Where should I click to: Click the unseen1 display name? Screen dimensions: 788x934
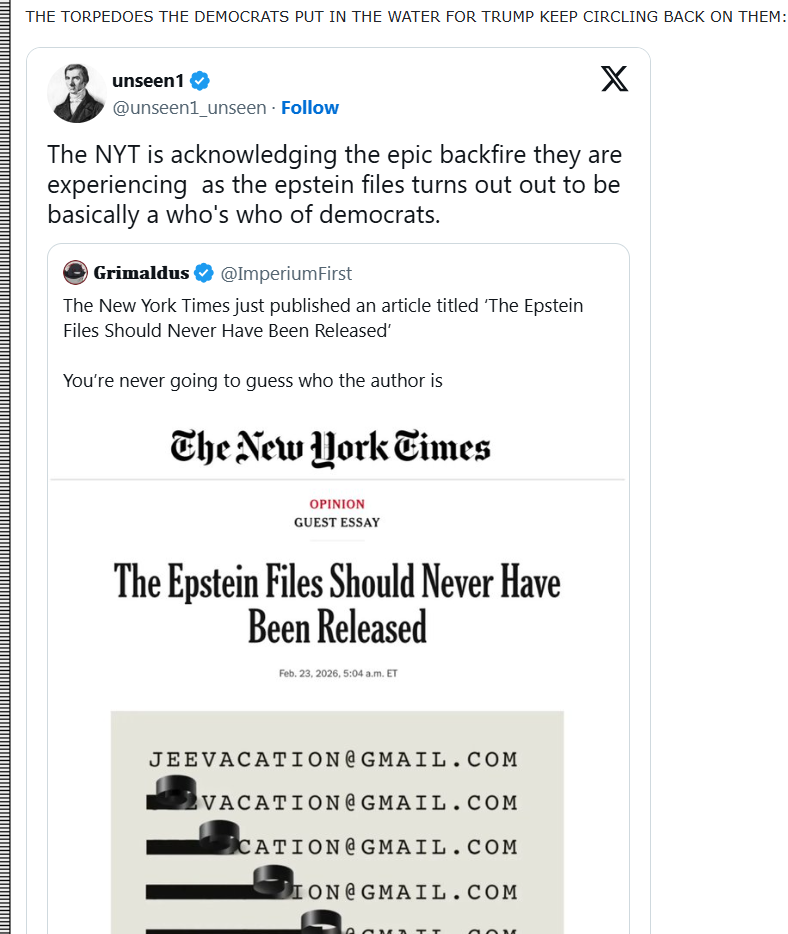[147, 81]
